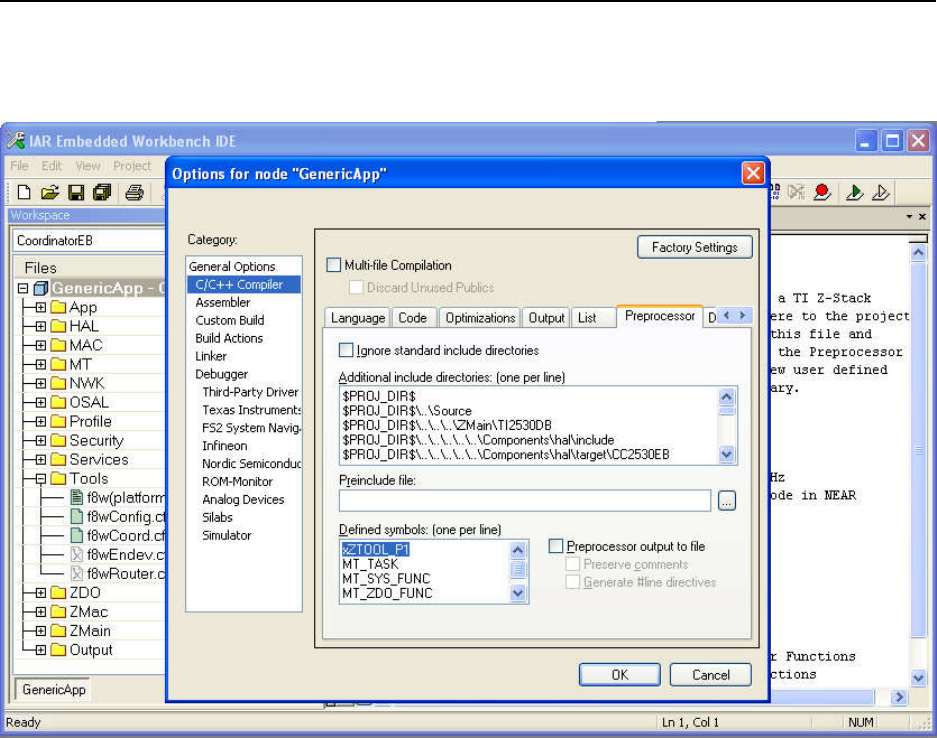Click the GenericApp project cube icon
This screenshot has height=738, width=937.
click(x=41, y=289)
